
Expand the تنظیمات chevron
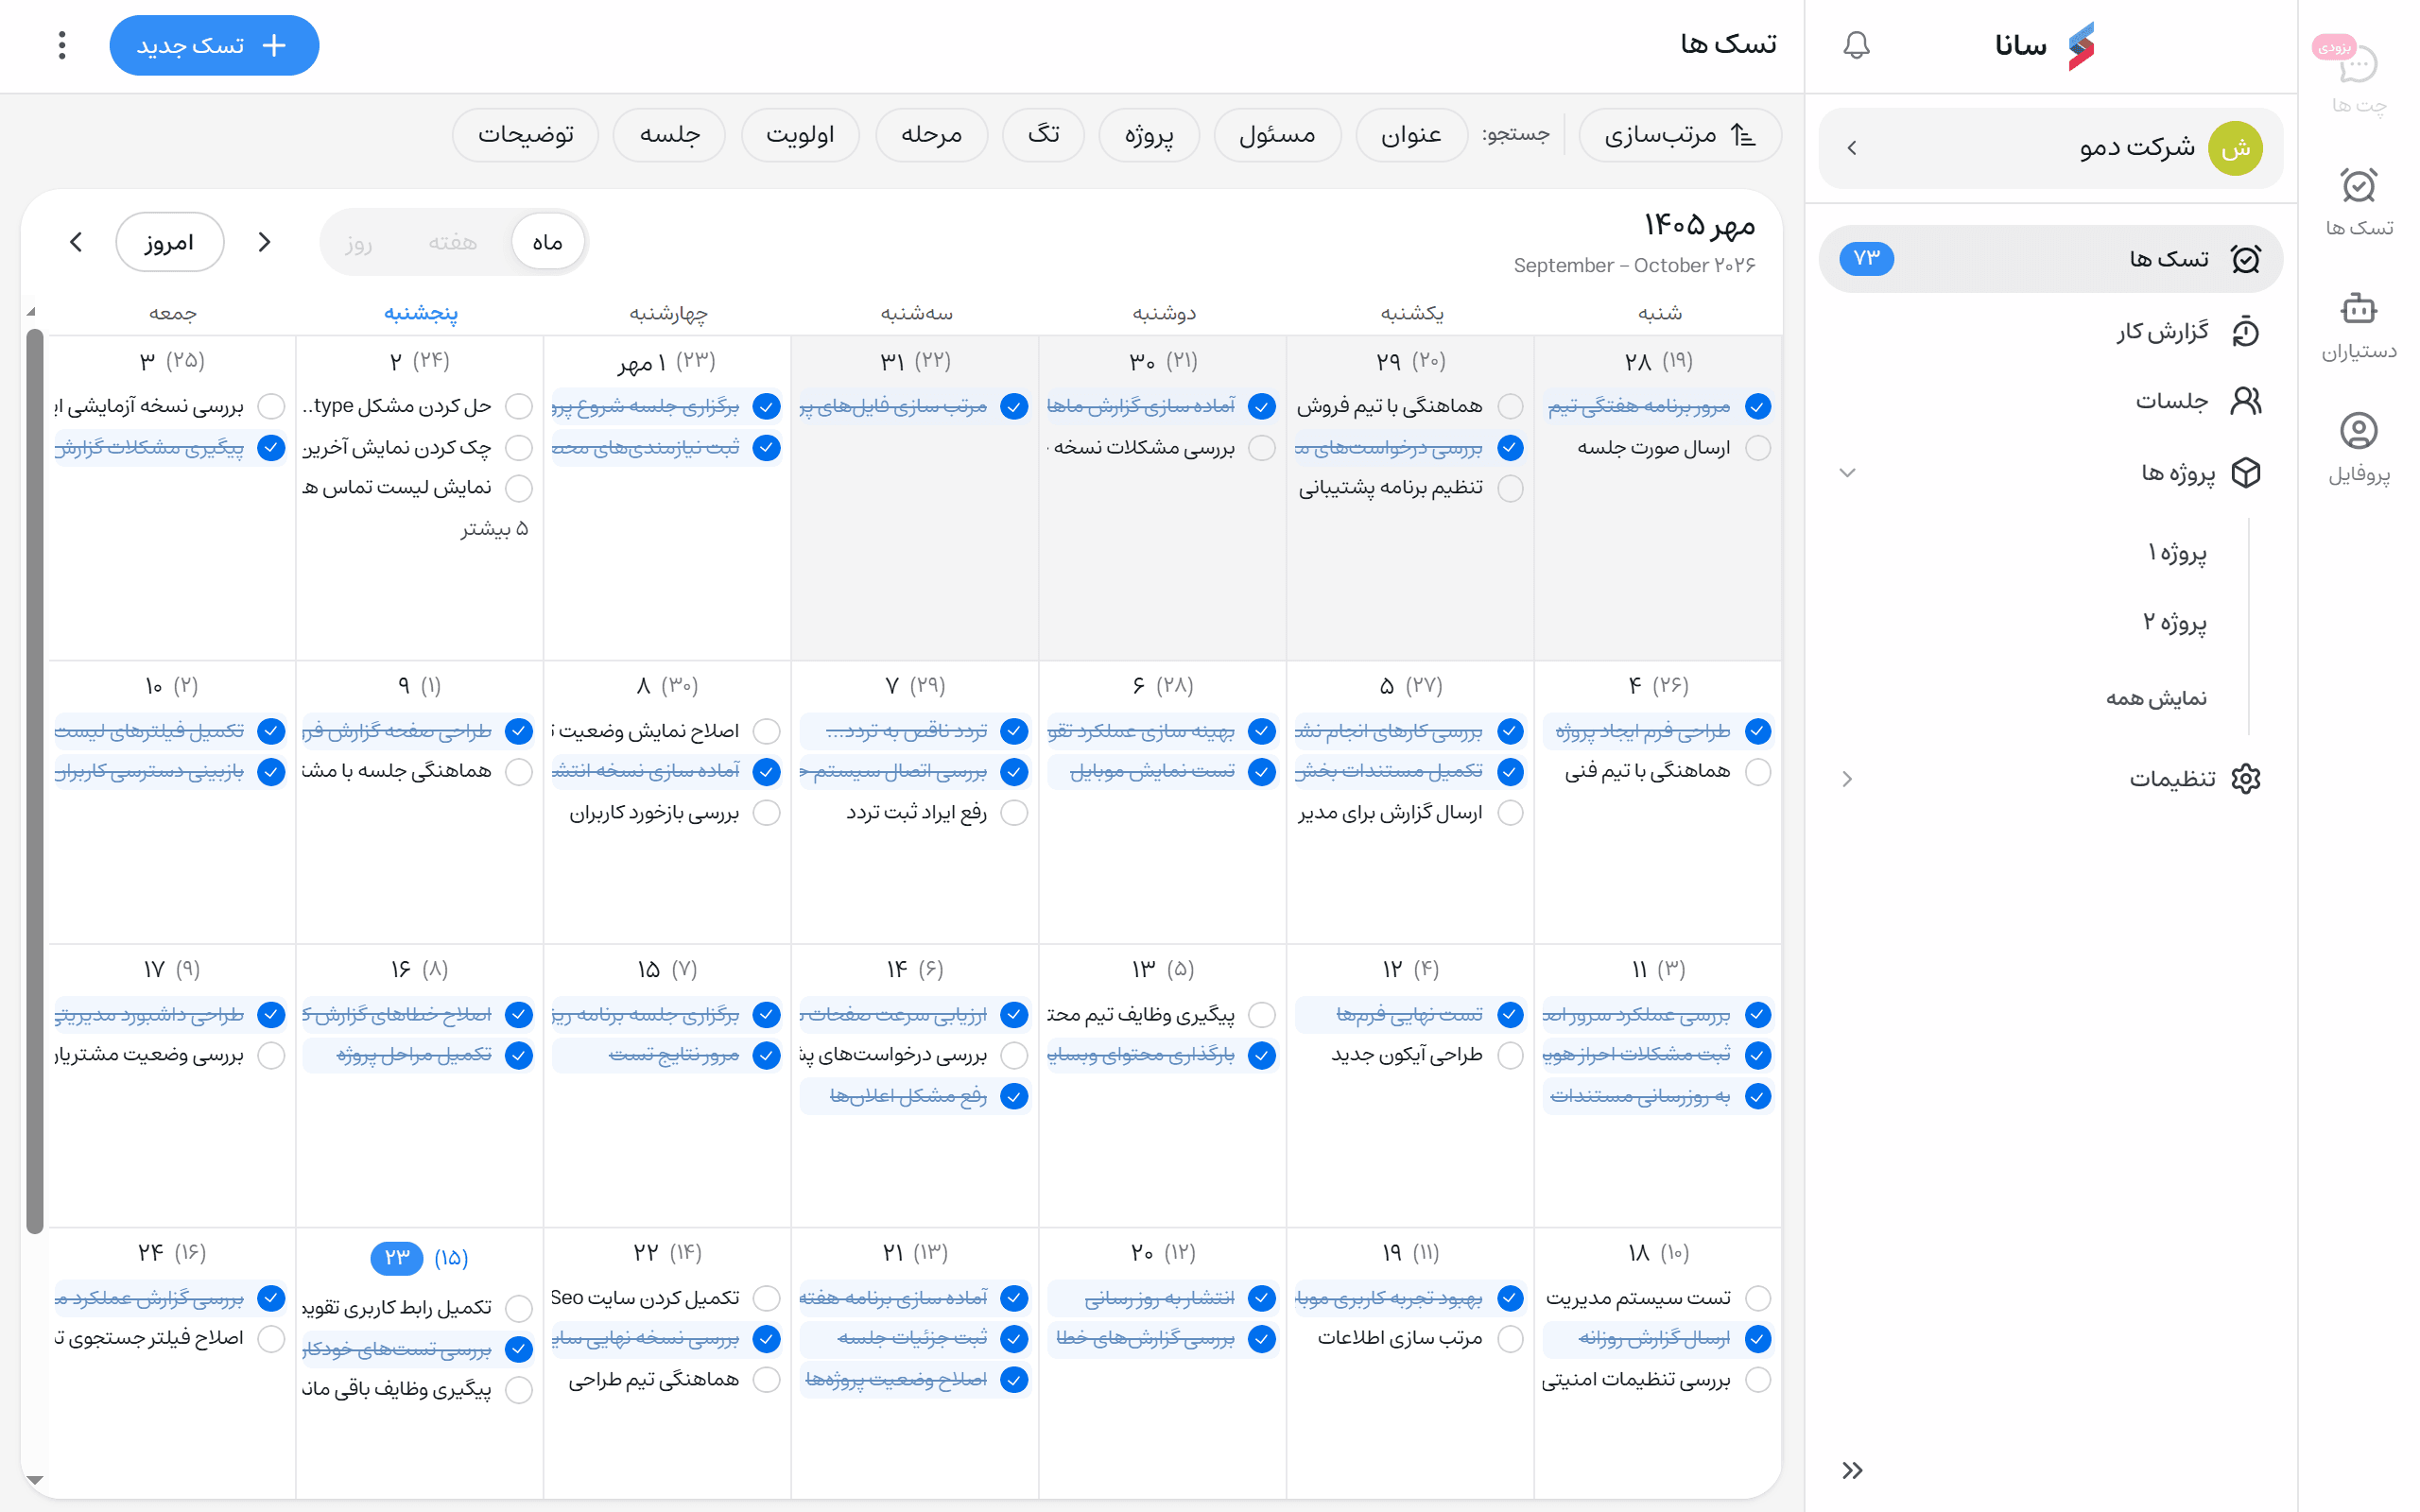1848,778
